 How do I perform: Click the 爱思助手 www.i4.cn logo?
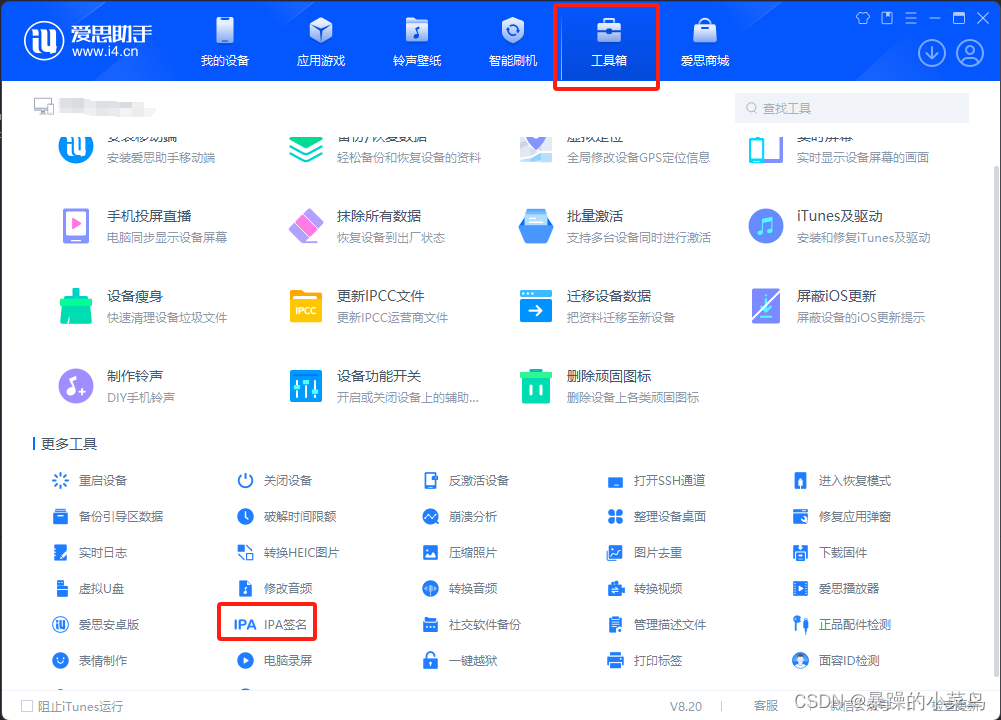tap(89, 40)
